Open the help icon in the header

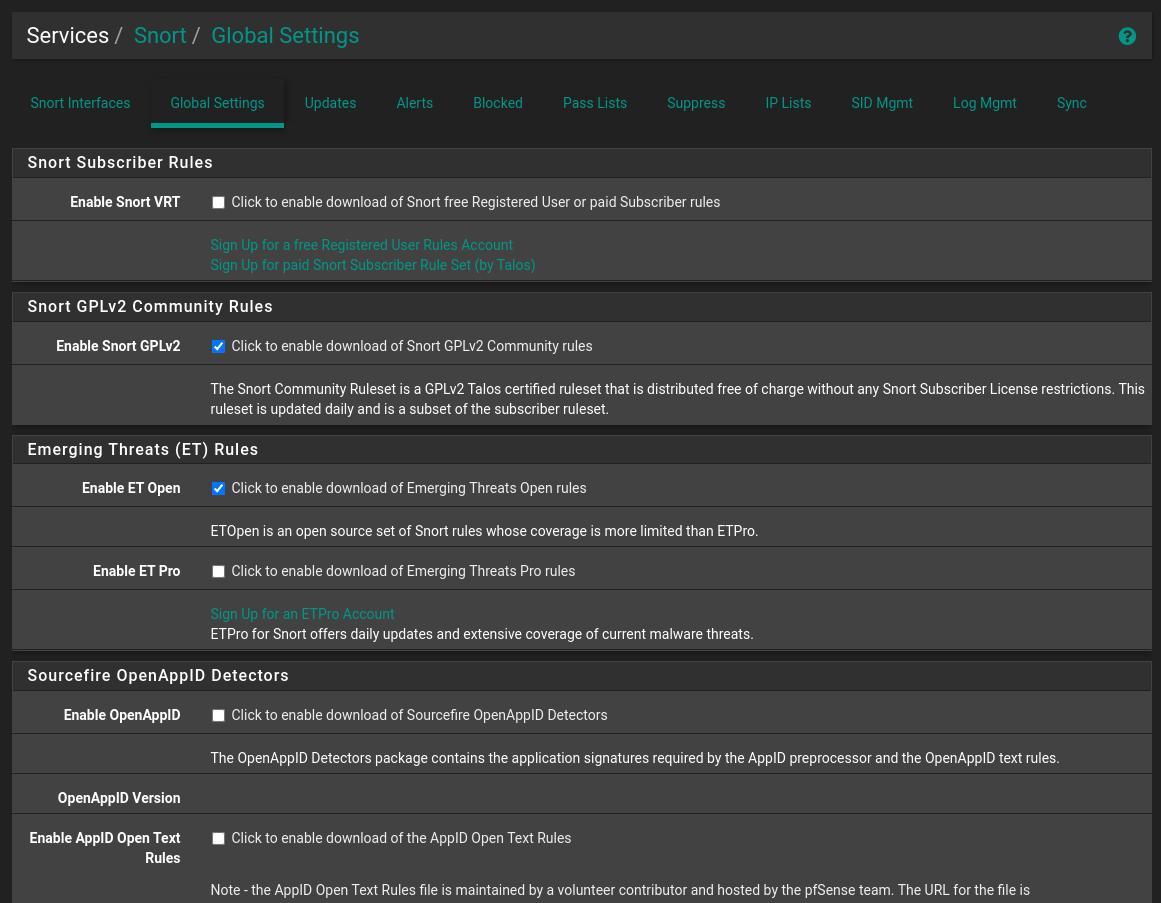point(1126,36)
